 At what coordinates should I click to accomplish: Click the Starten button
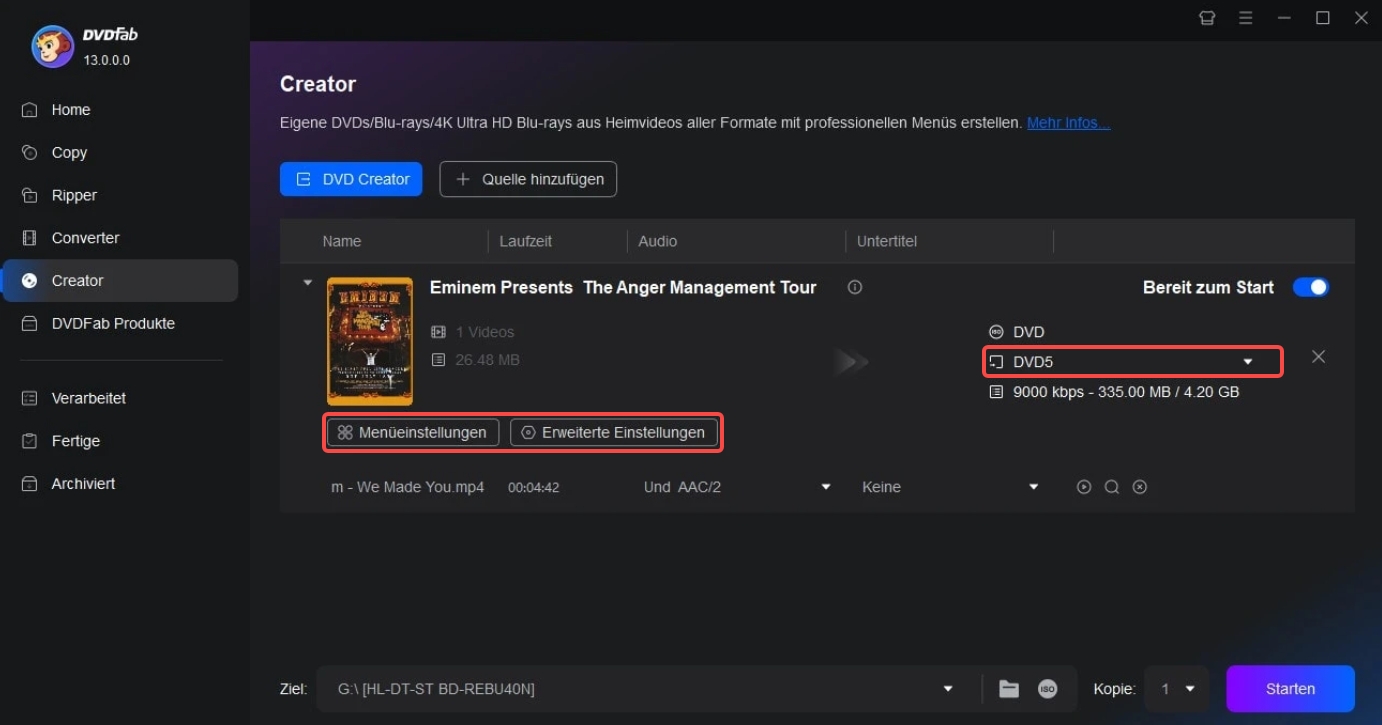(1290, 689)
